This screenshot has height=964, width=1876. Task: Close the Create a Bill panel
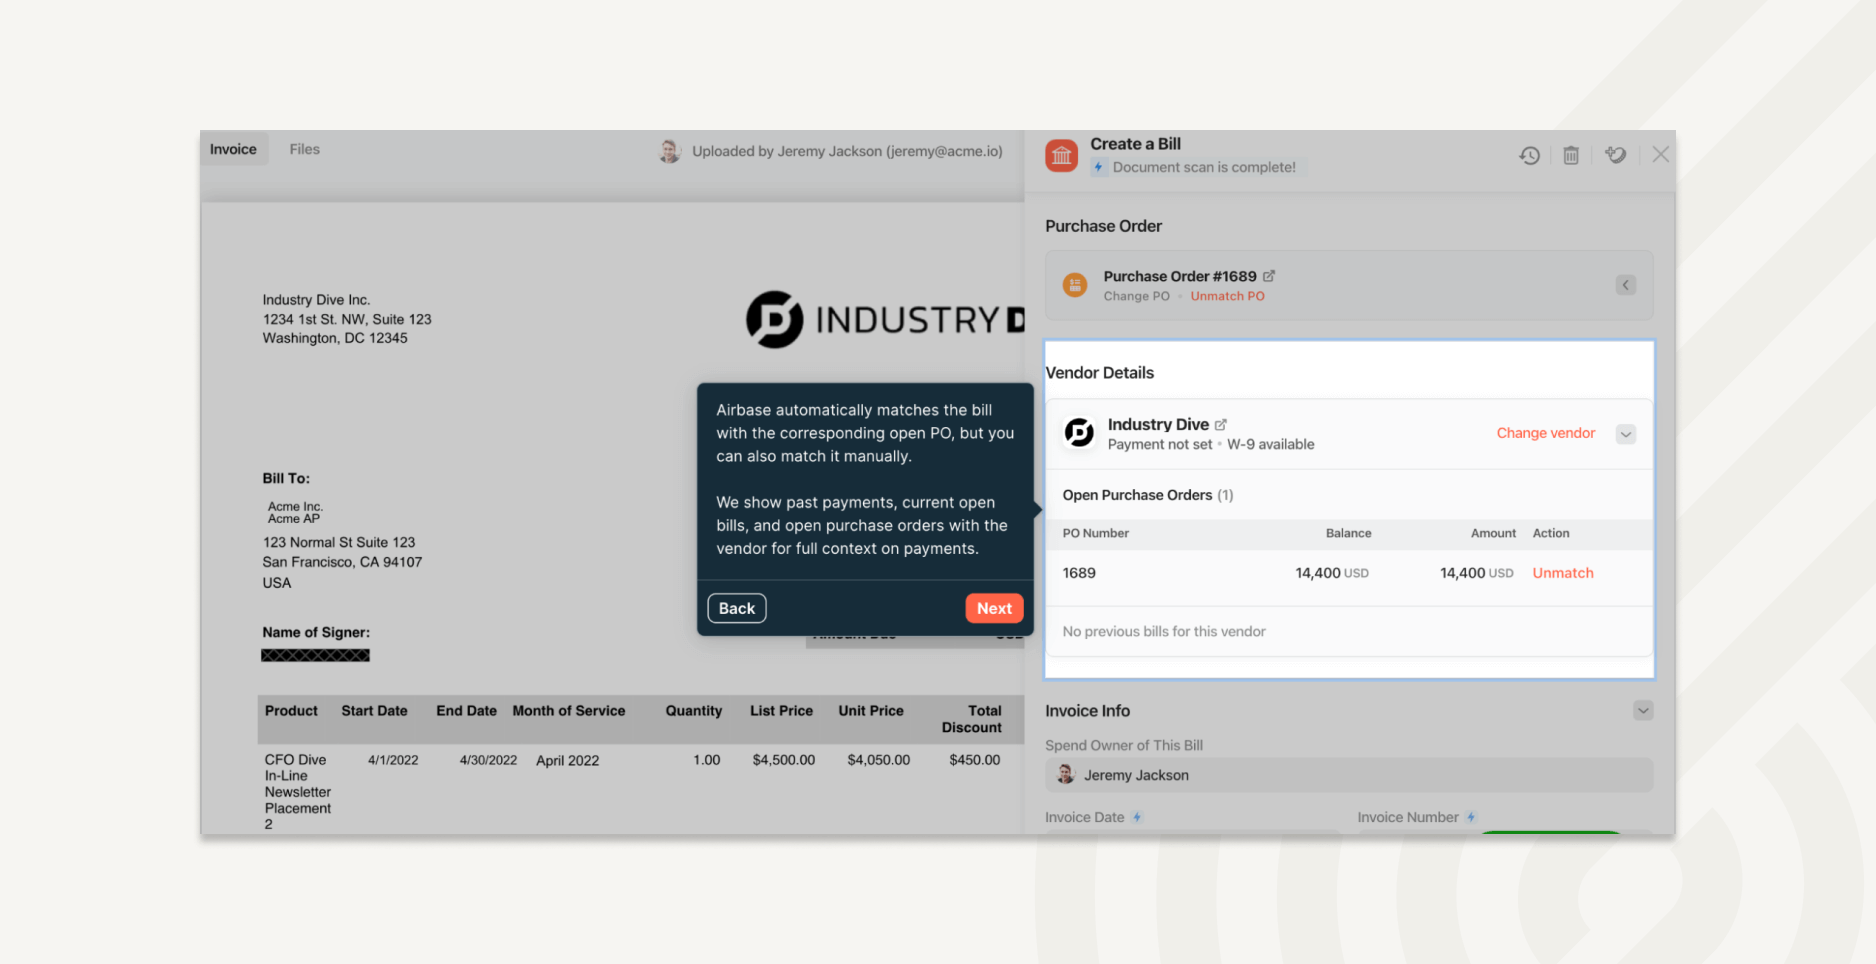pos(1661,154)
